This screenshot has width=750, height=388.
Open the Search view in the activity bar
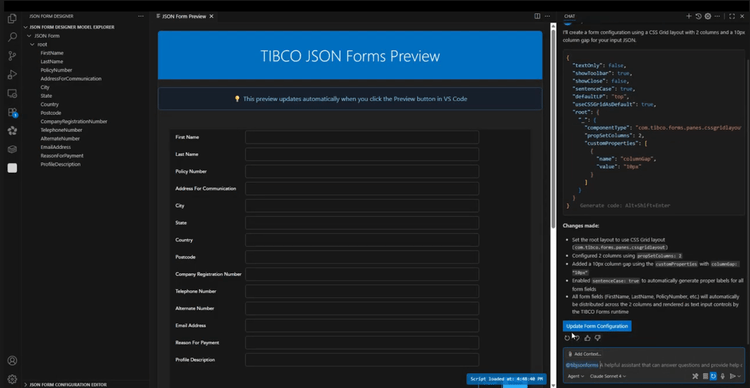pos(12,37)
